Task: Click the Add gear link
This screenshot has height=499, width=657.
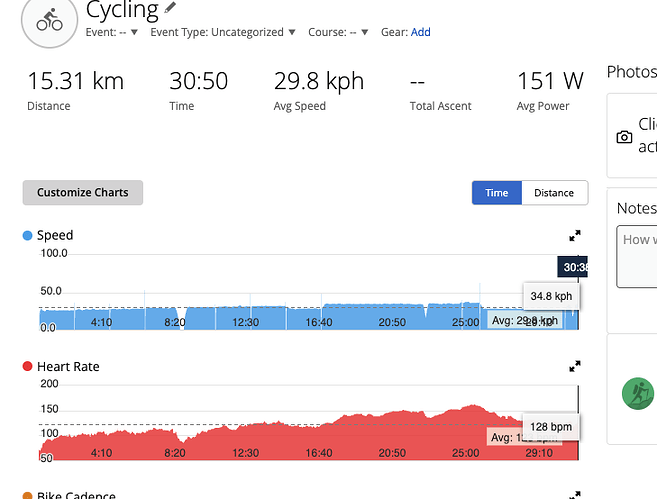Action: pos(421,32)
